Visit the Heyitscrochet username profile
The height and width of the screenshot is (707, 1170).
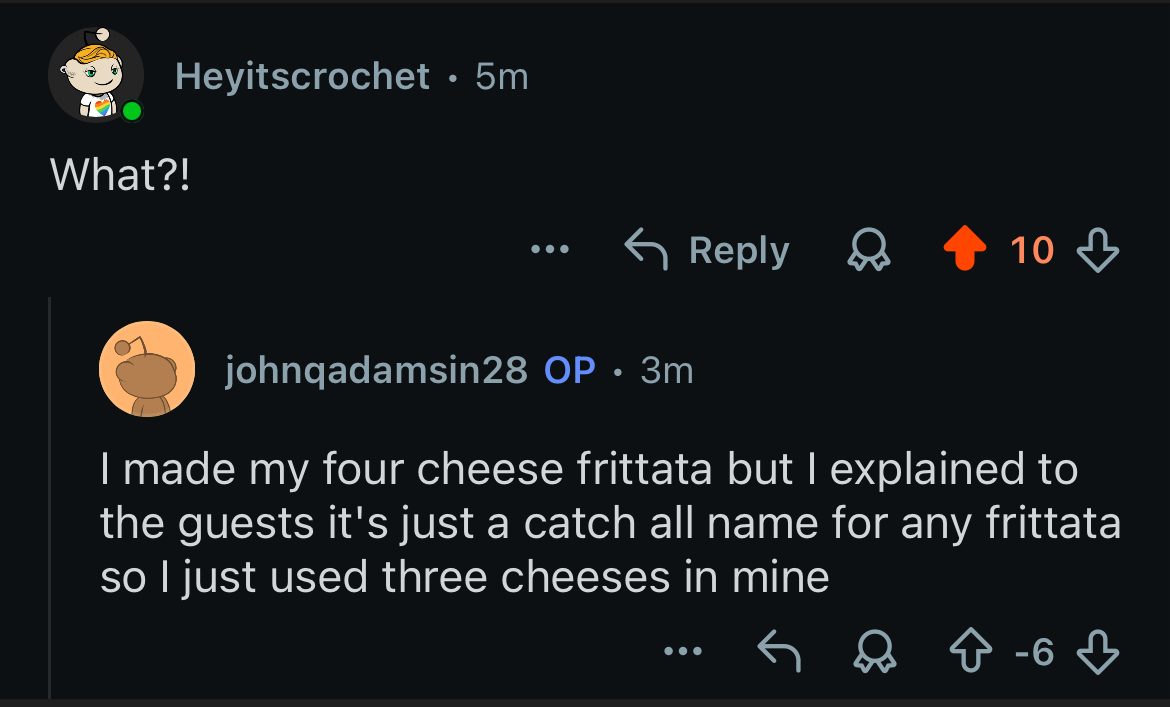pyautogui.click(x=302, y=76)
